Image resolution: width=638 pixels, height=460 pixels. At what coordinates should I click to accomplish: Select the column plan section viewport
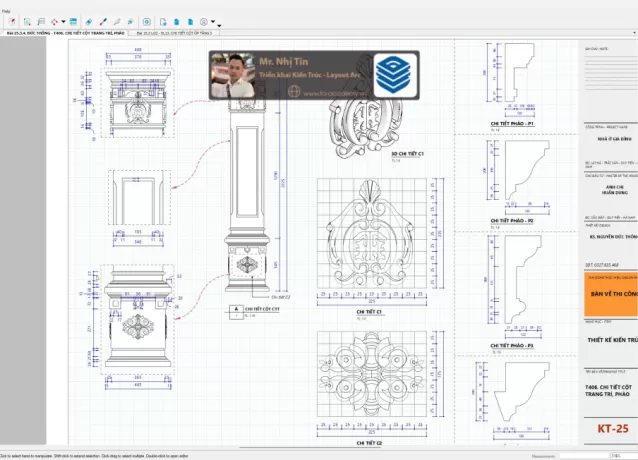tap(140, 197)
